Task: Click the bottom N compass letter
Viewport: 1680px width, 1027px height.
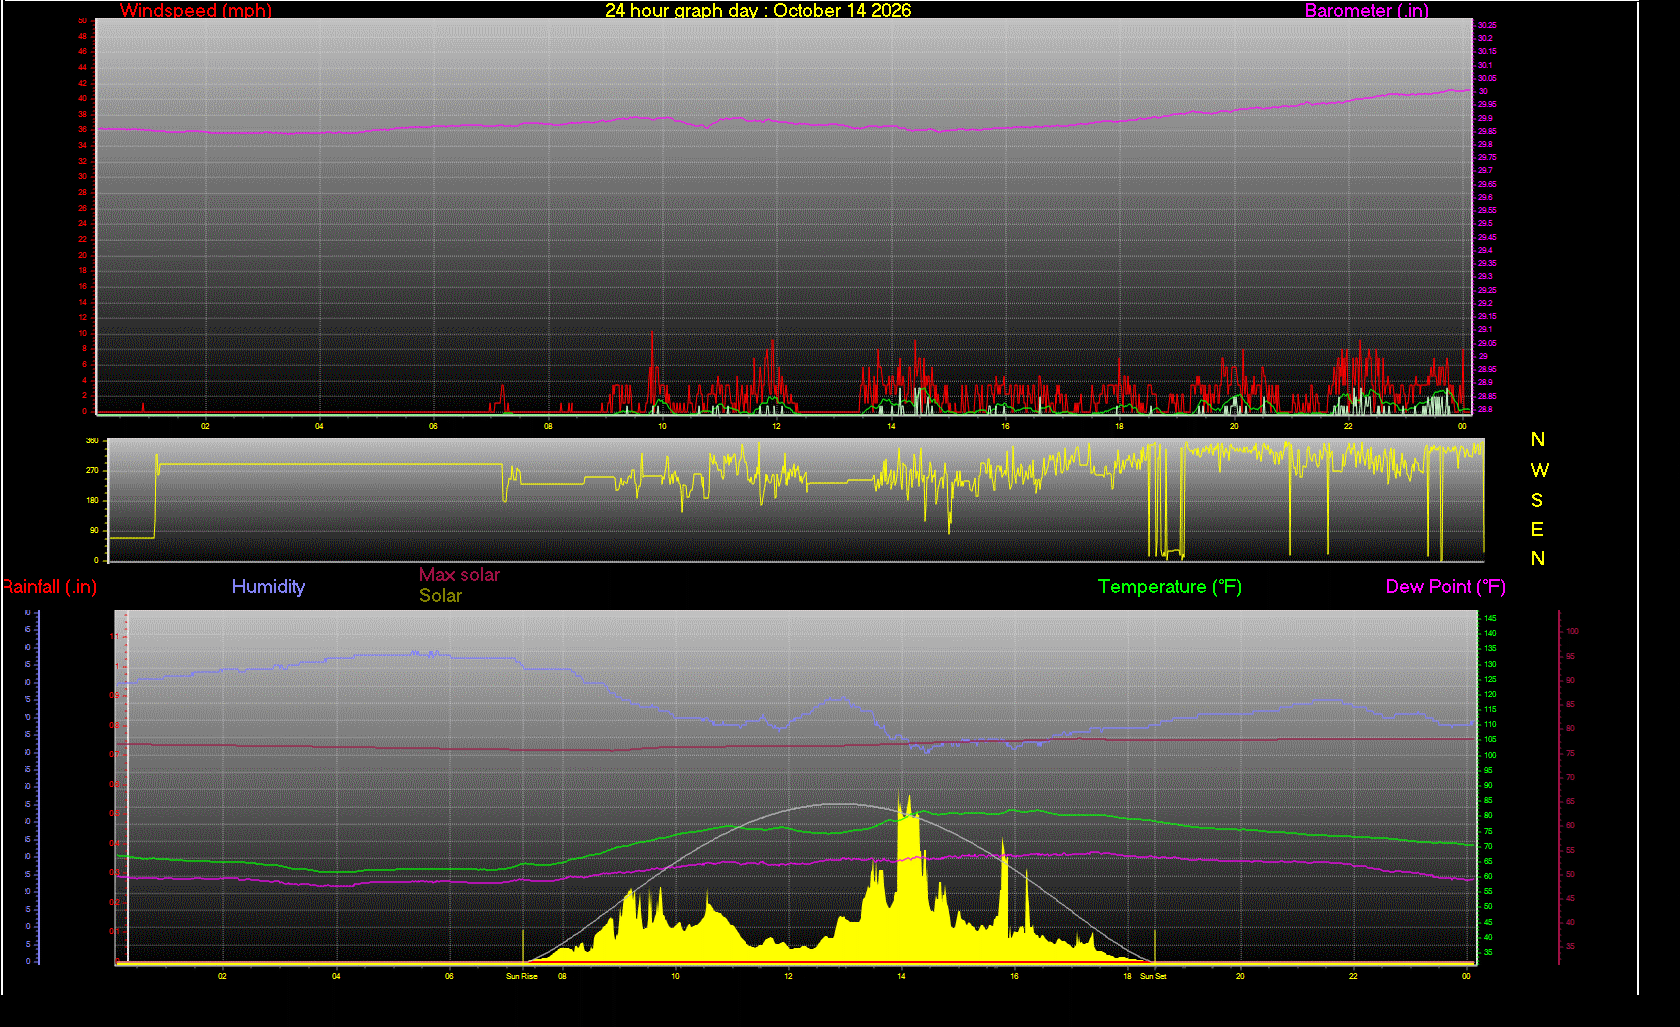Action: coord(1538,558)
